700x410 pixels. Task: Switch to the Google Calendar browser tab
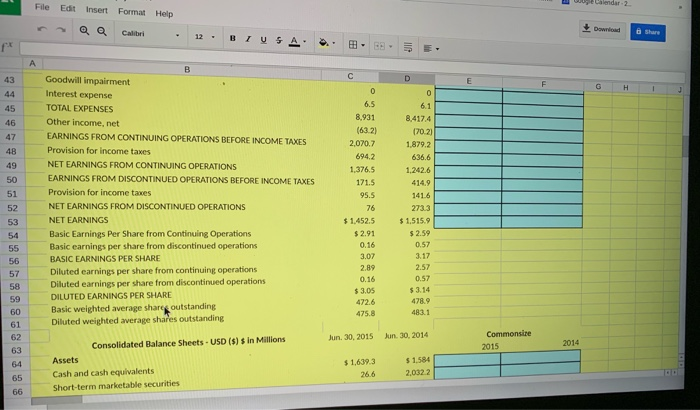pyautogui.click(x=596, y=2)
